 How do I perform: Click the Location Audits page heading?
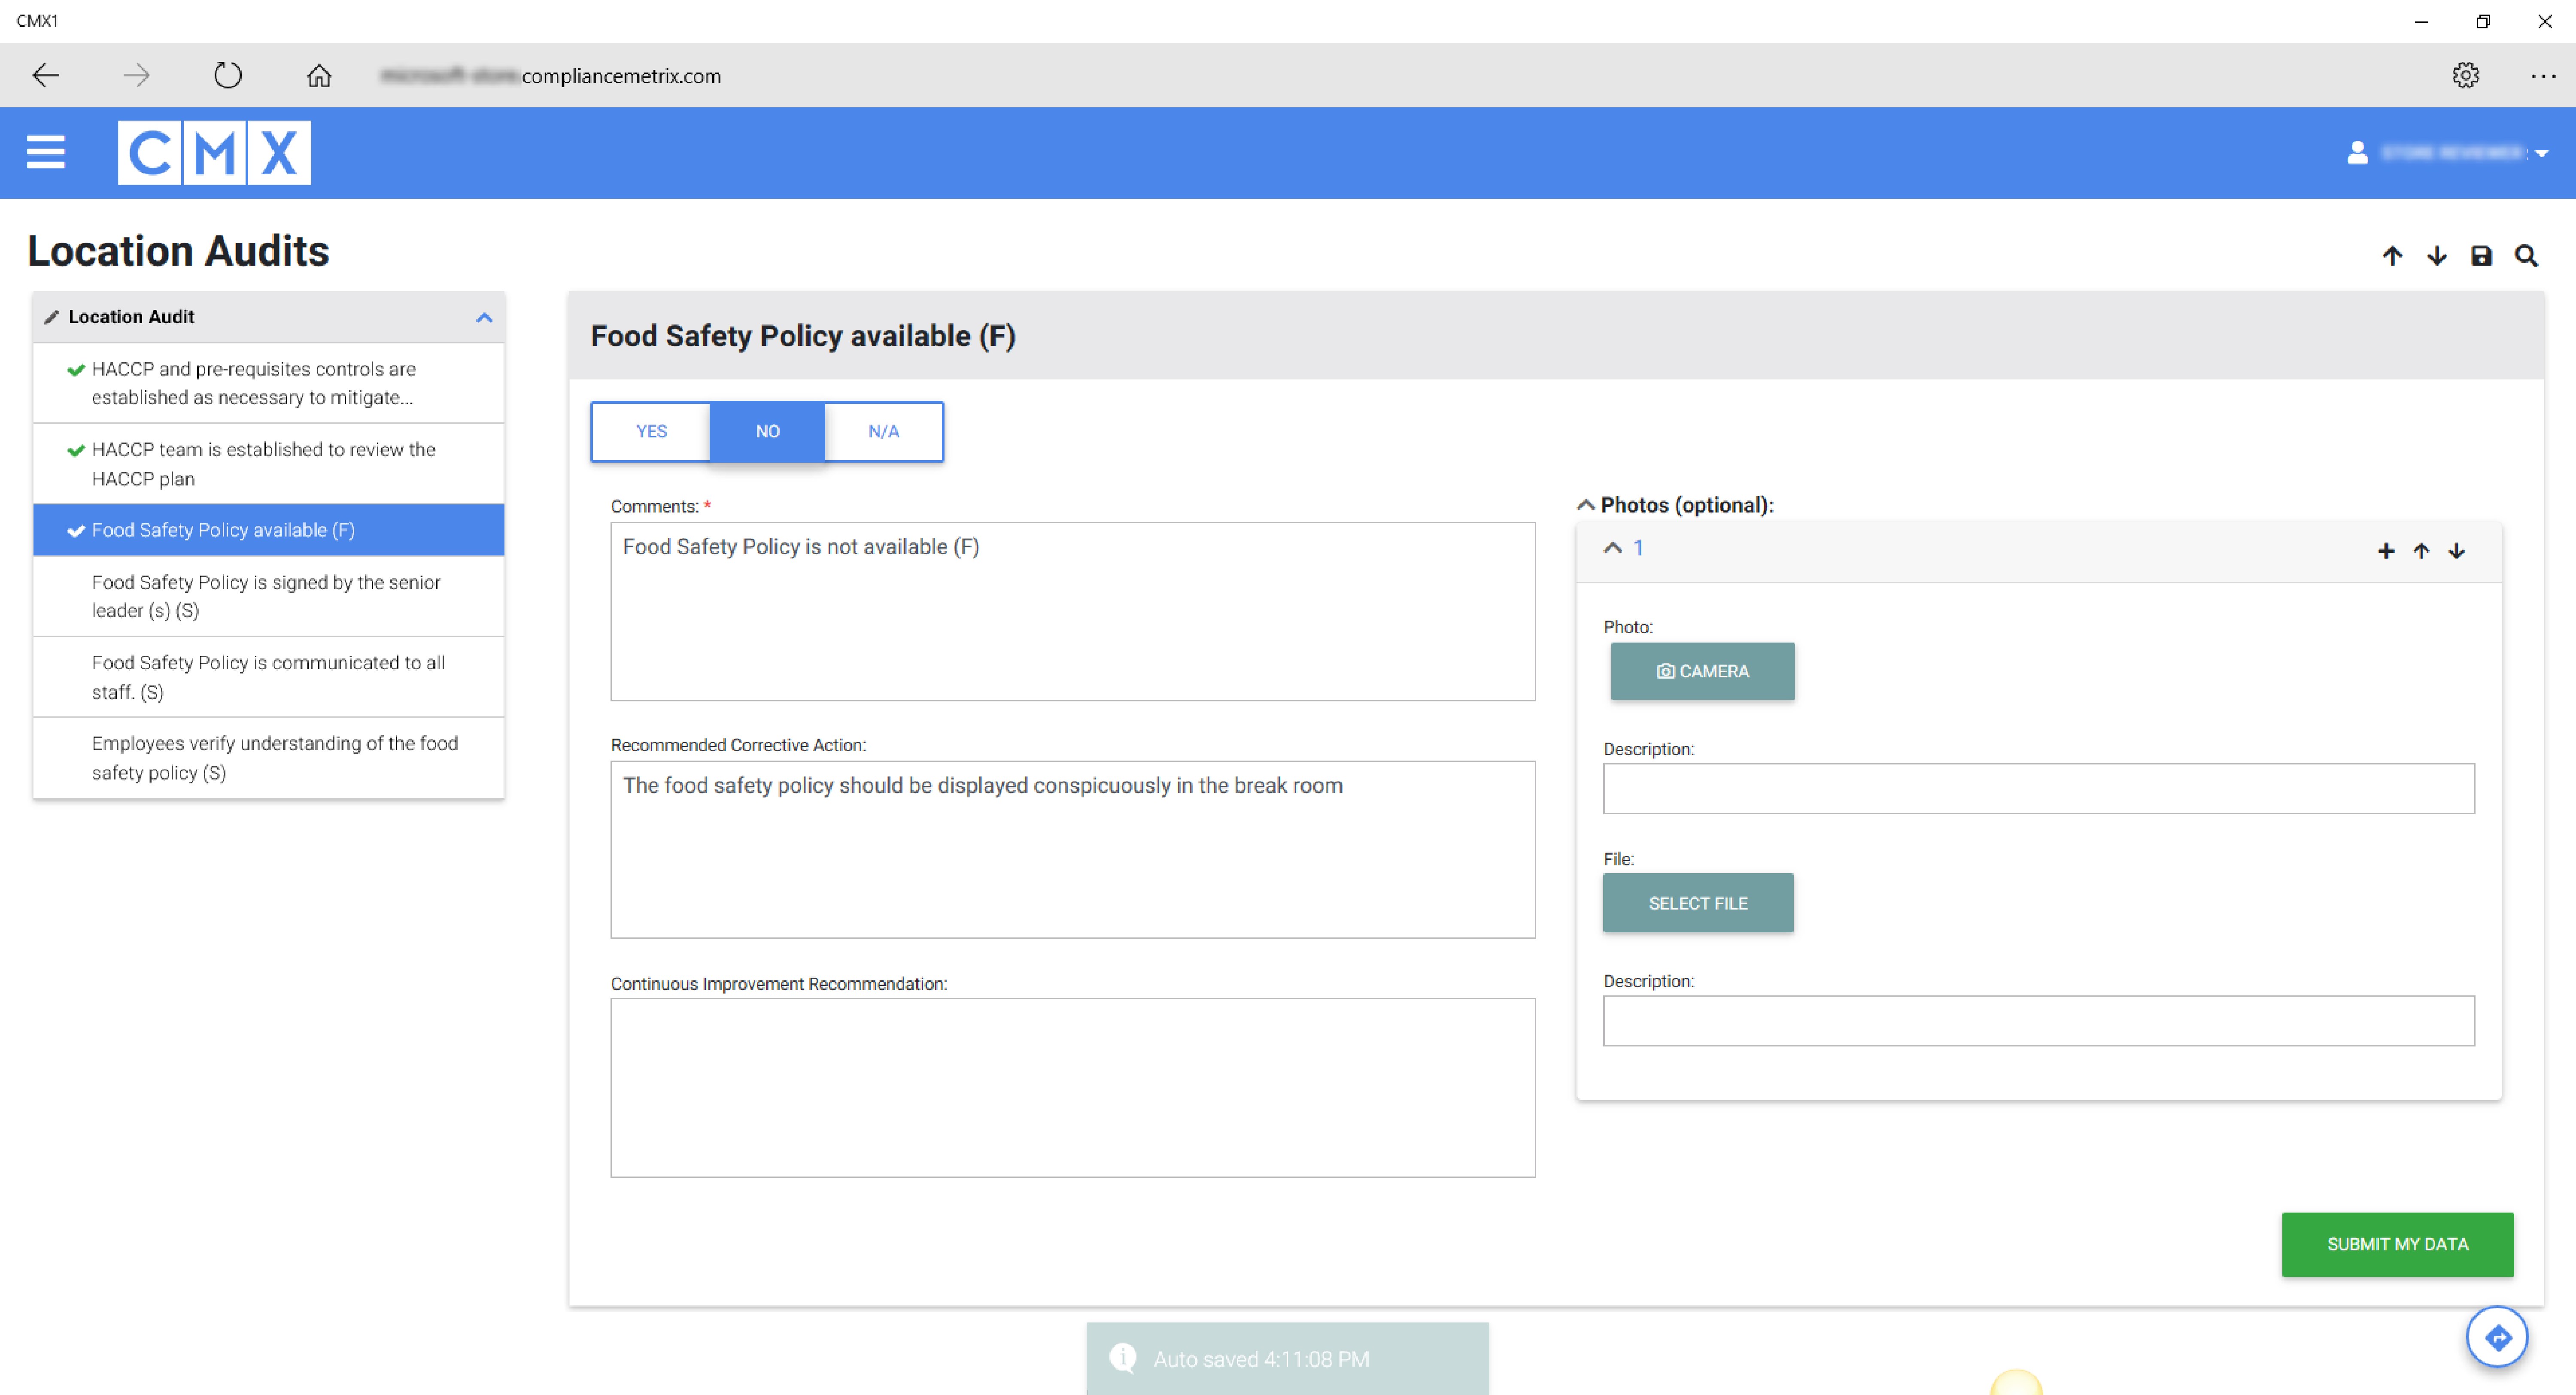(x=178, y=251)
